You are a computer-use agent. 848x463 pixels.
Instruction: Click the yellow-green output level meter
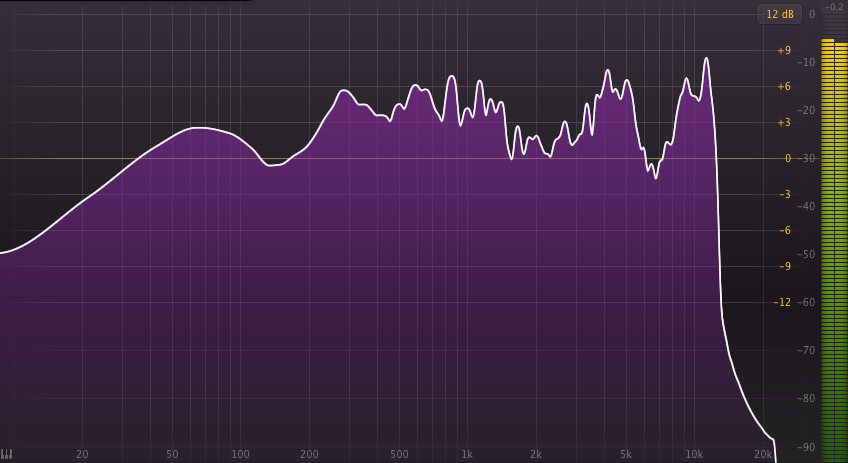click(834, 250)
